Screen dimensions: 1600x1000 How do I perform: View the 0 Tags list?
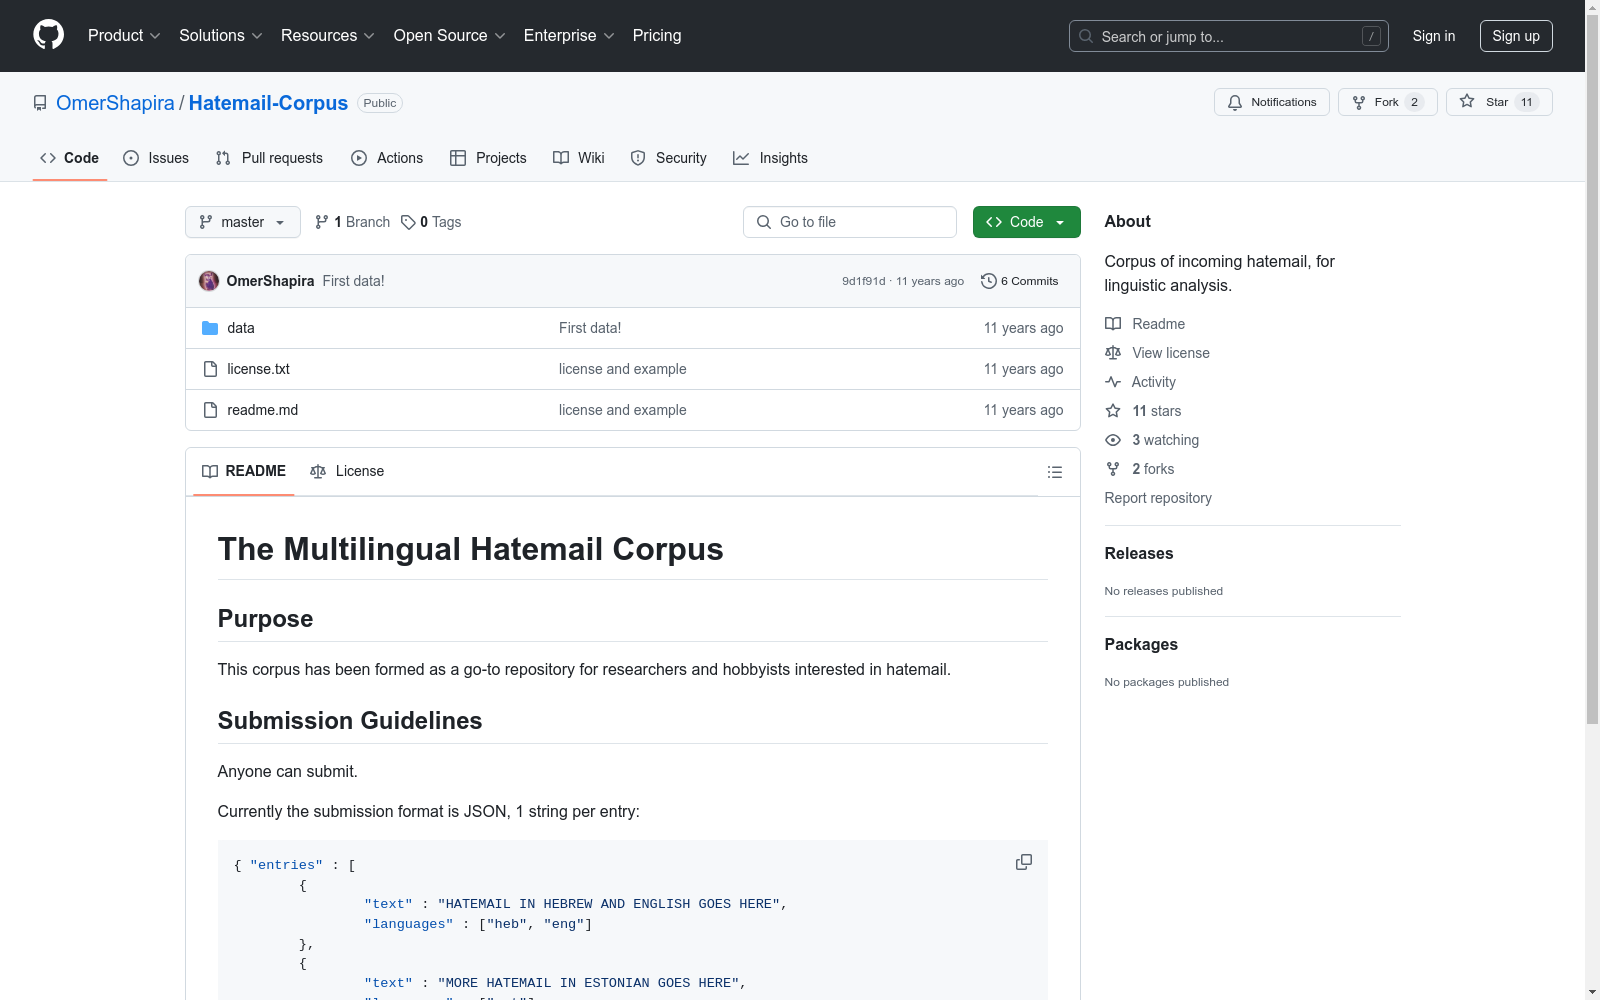click(x=431, y=222)
